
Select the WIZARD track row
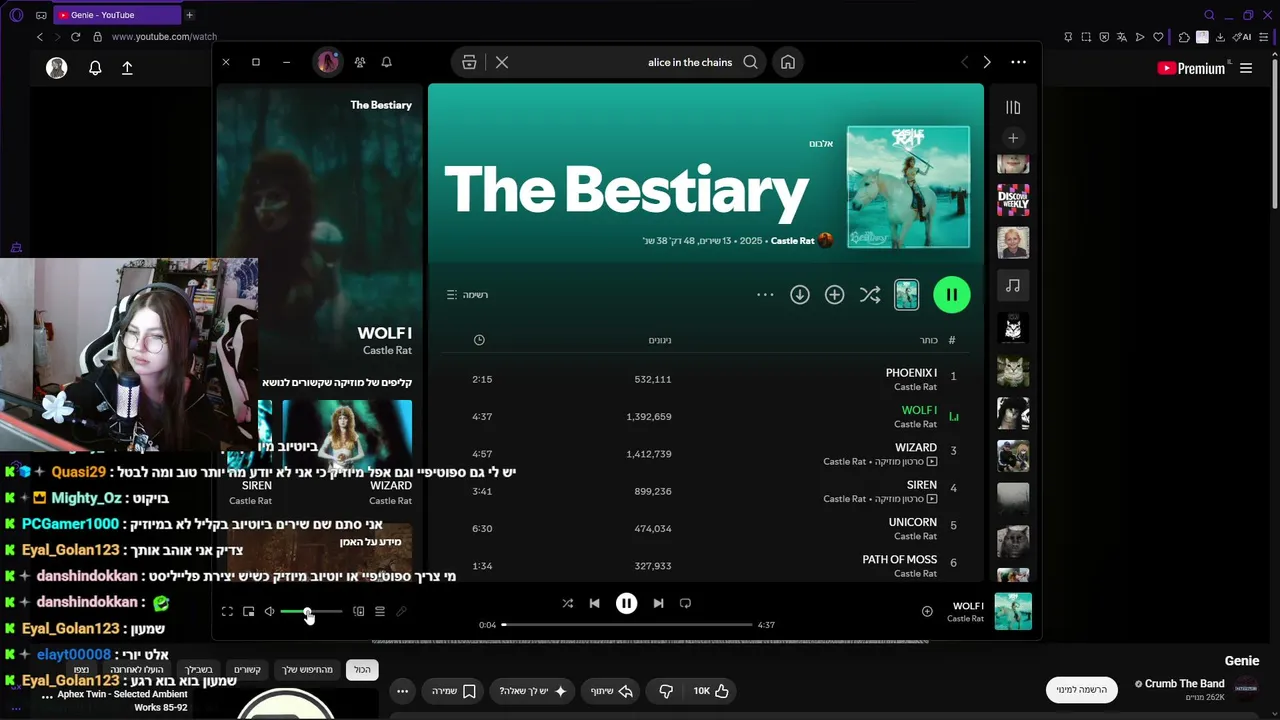707,454
